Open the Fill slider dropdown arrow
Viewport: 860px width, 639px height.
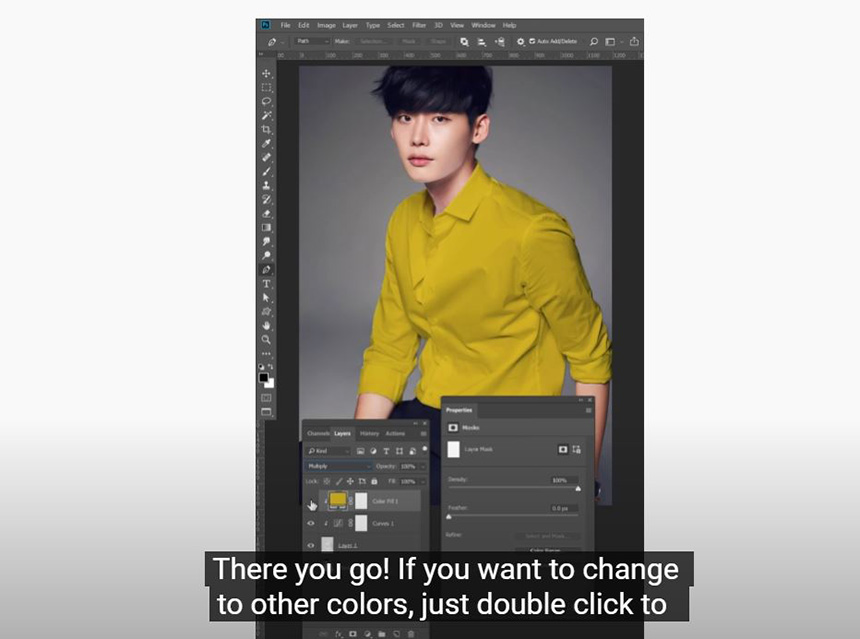coord(423,482)
